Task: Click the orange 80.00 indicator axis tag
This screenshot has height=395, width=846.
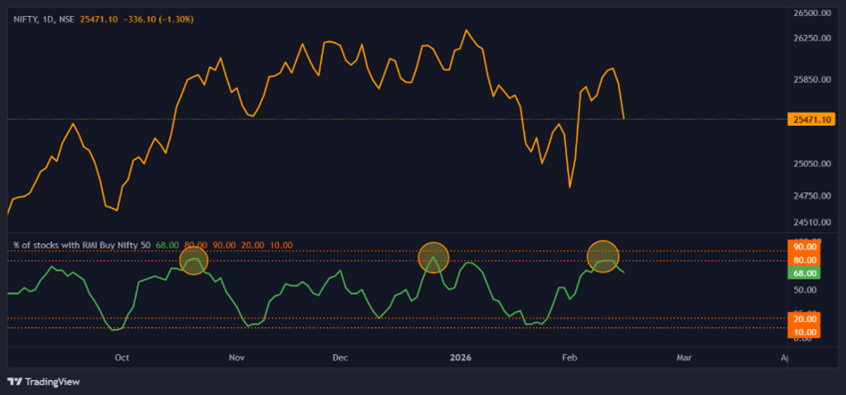Action: coord(804,260)
